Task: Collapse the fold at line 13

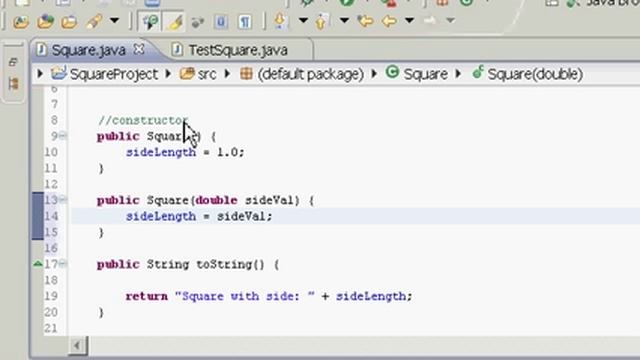Action: [x=62, y=200]
